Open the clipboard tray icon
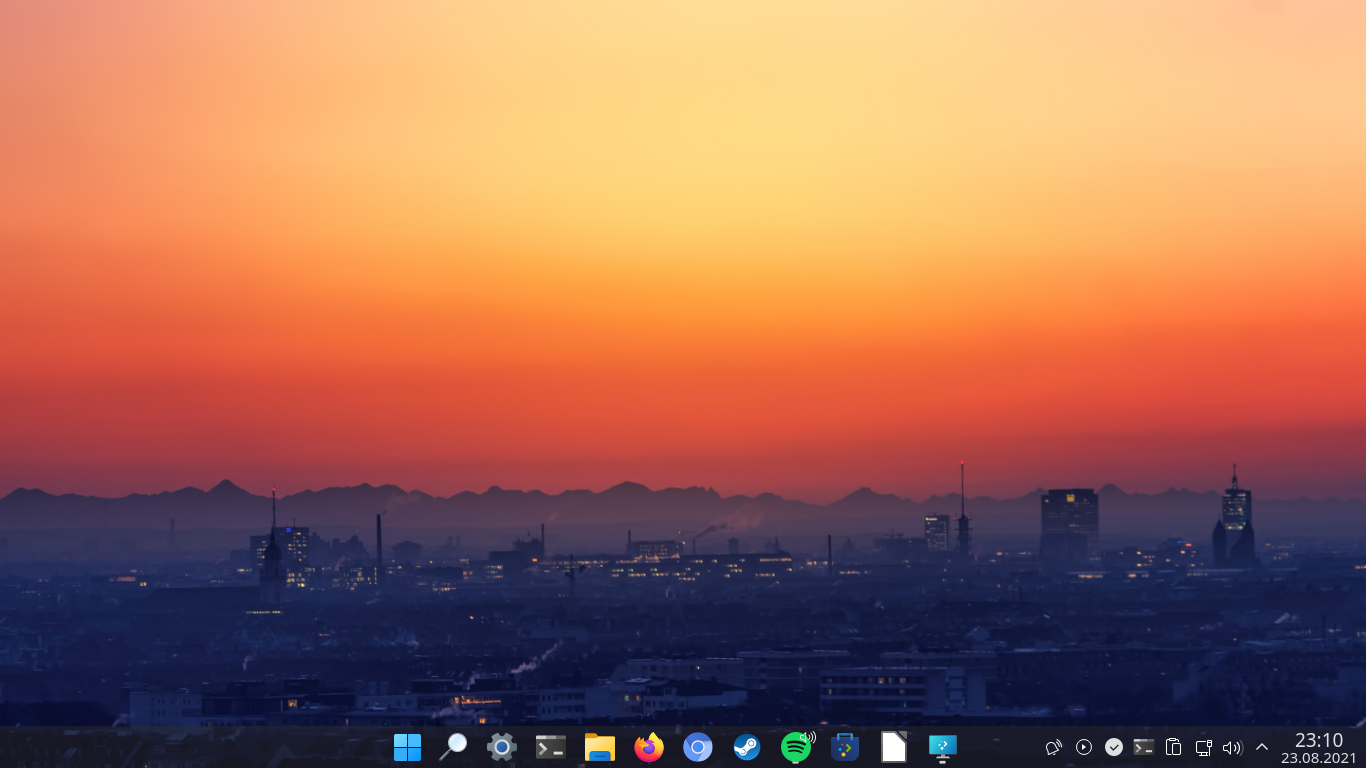Image resolution: width=1366 pixels, height=768 pixels. click(1174, 747)
